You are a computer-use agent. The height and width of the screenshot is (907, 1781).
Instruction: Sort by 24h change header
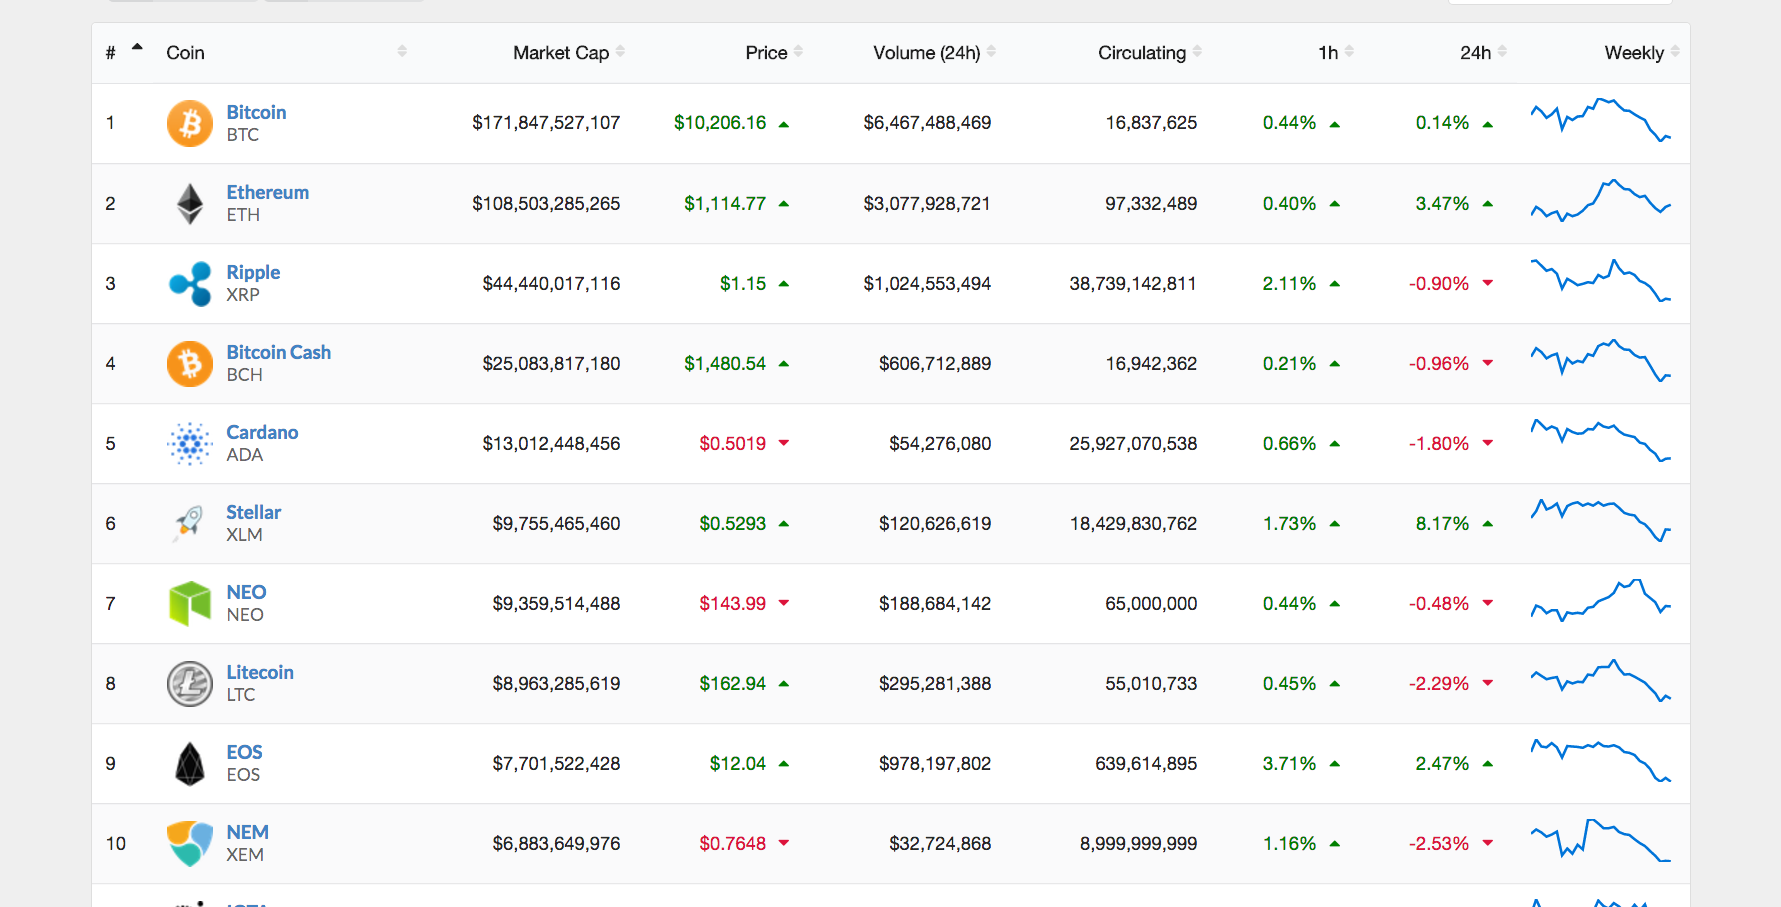pyautogui.click(x=1475, y=53)
